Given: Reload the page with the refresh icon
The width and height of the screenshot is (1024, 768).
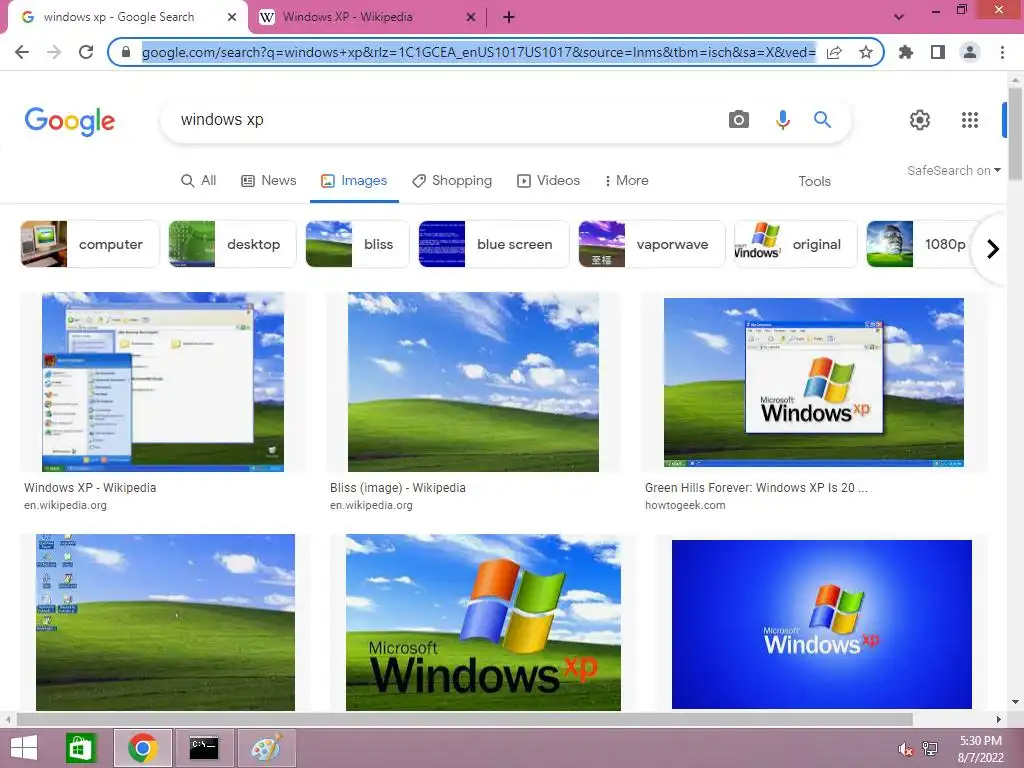Looking at the screenshot, I should tap(86, 52).
